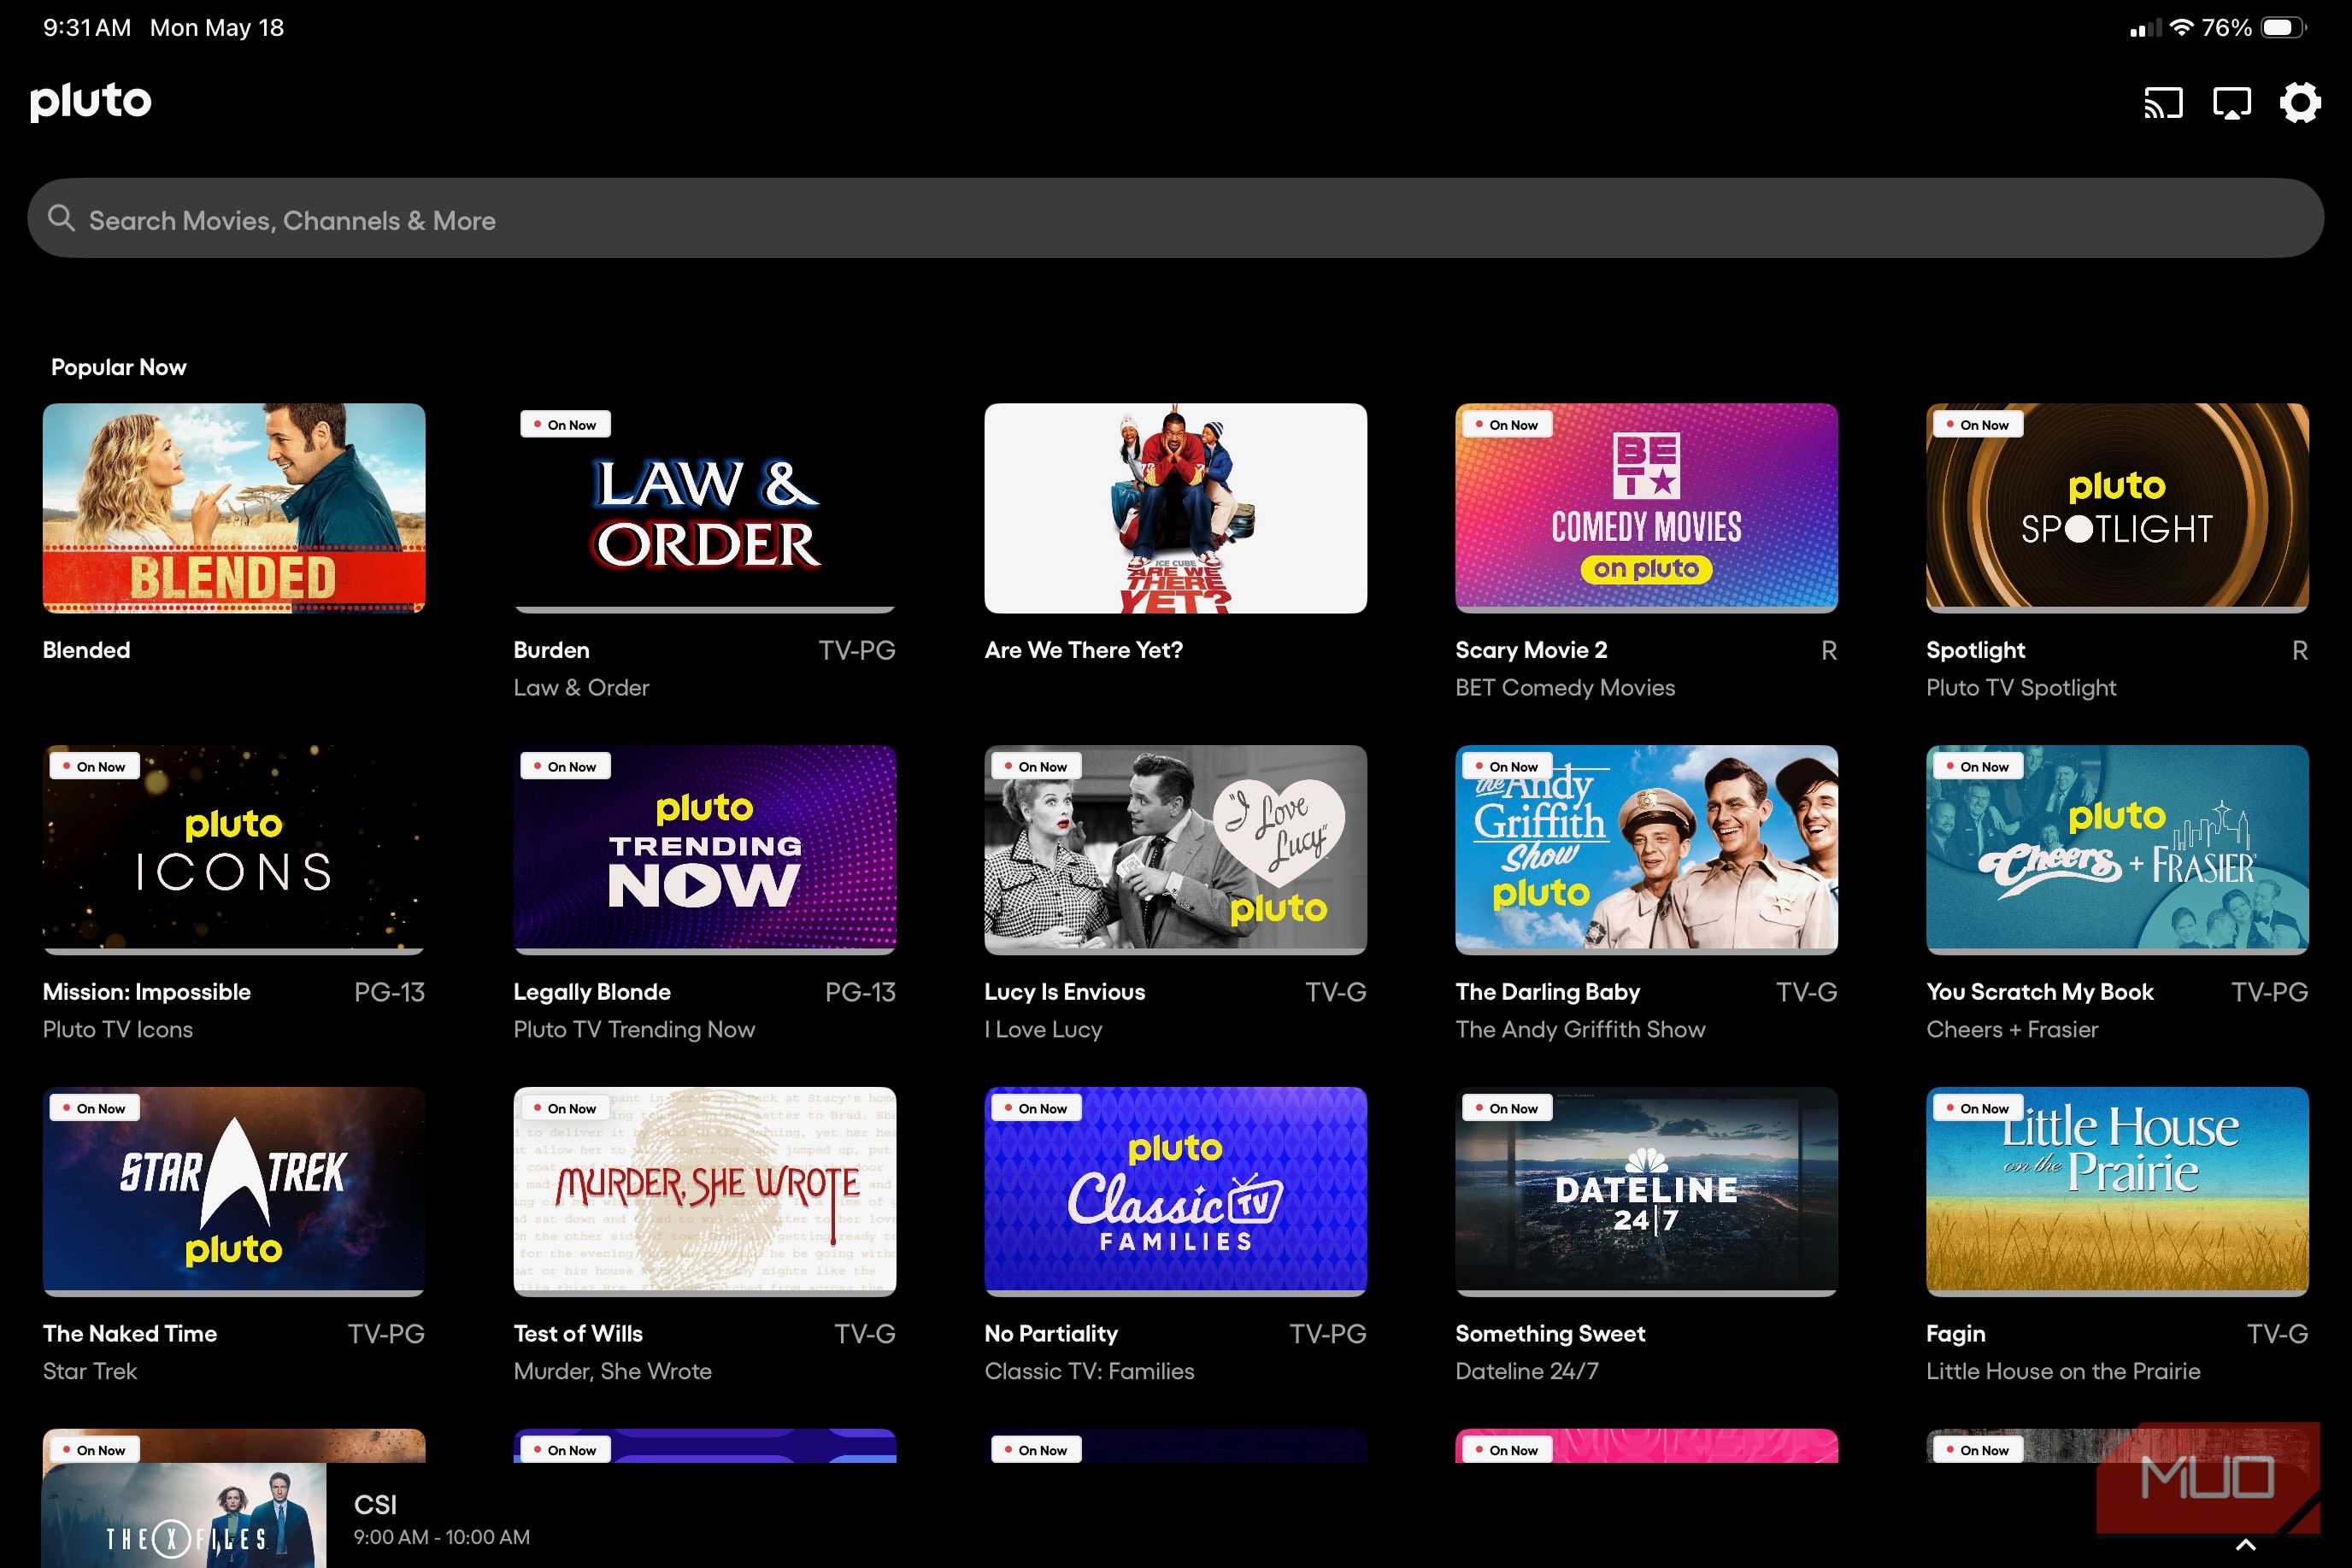Click the 'Legally Blonde' title

592,992
